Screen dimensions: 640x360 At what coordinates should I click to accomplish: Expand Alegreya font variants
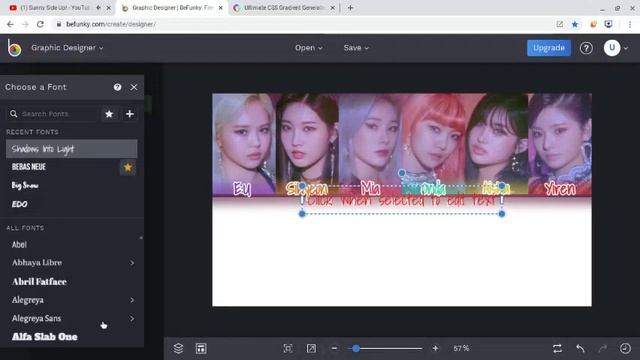132,300
